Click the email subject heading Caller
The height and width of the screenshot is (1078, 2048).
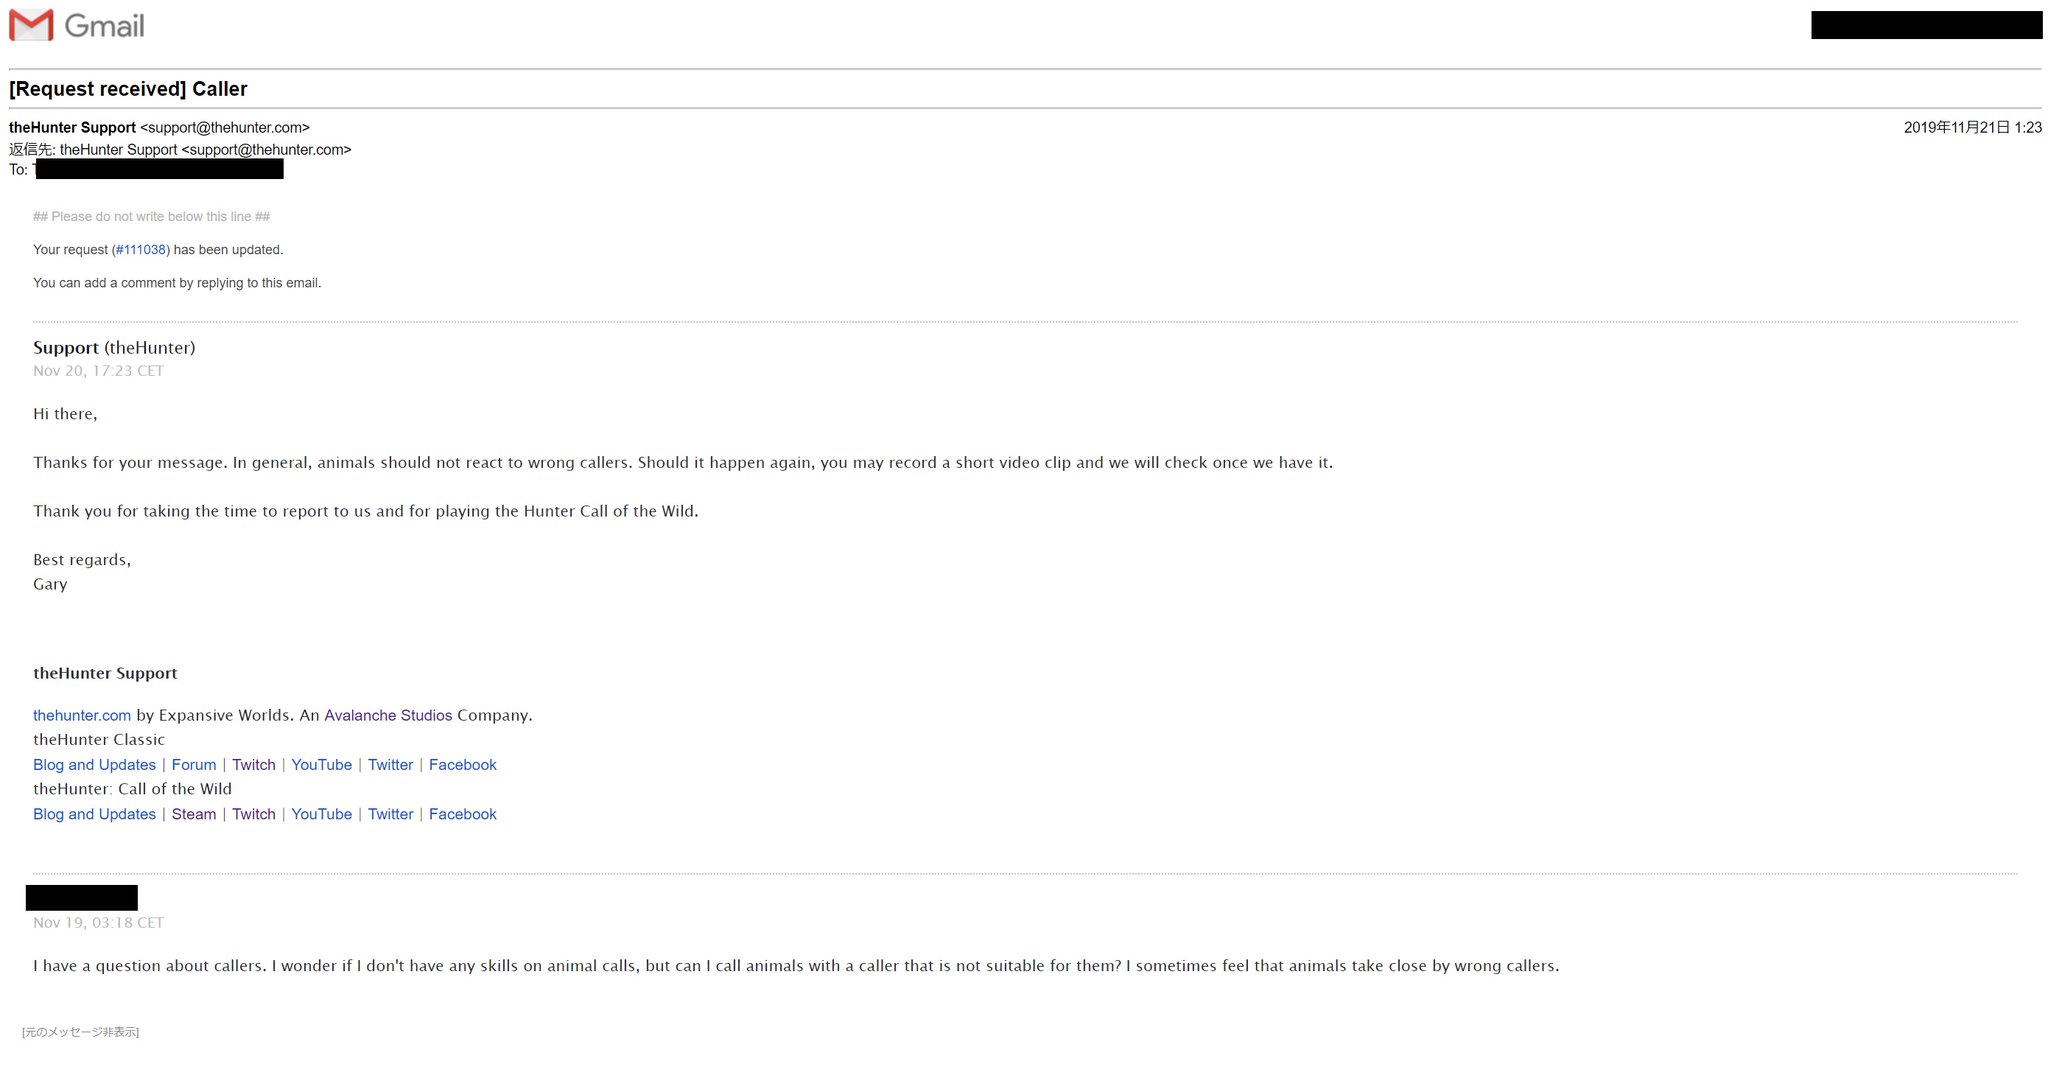point(128,89)
